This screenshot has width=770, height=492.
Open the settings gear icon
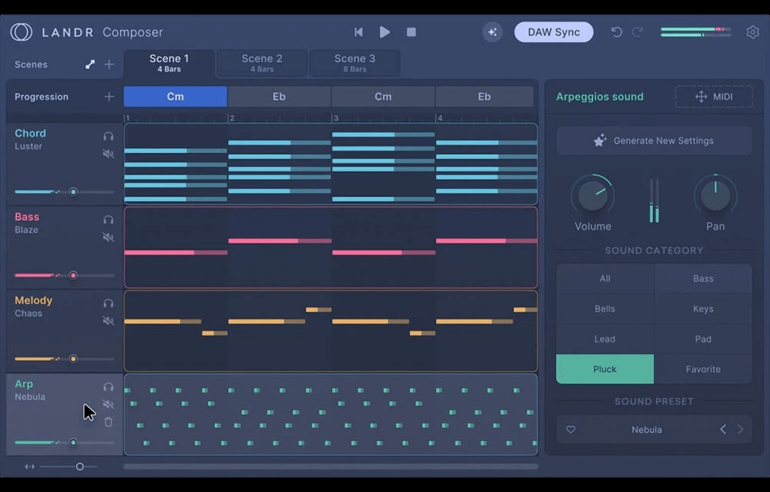click(x=752, y=32)
